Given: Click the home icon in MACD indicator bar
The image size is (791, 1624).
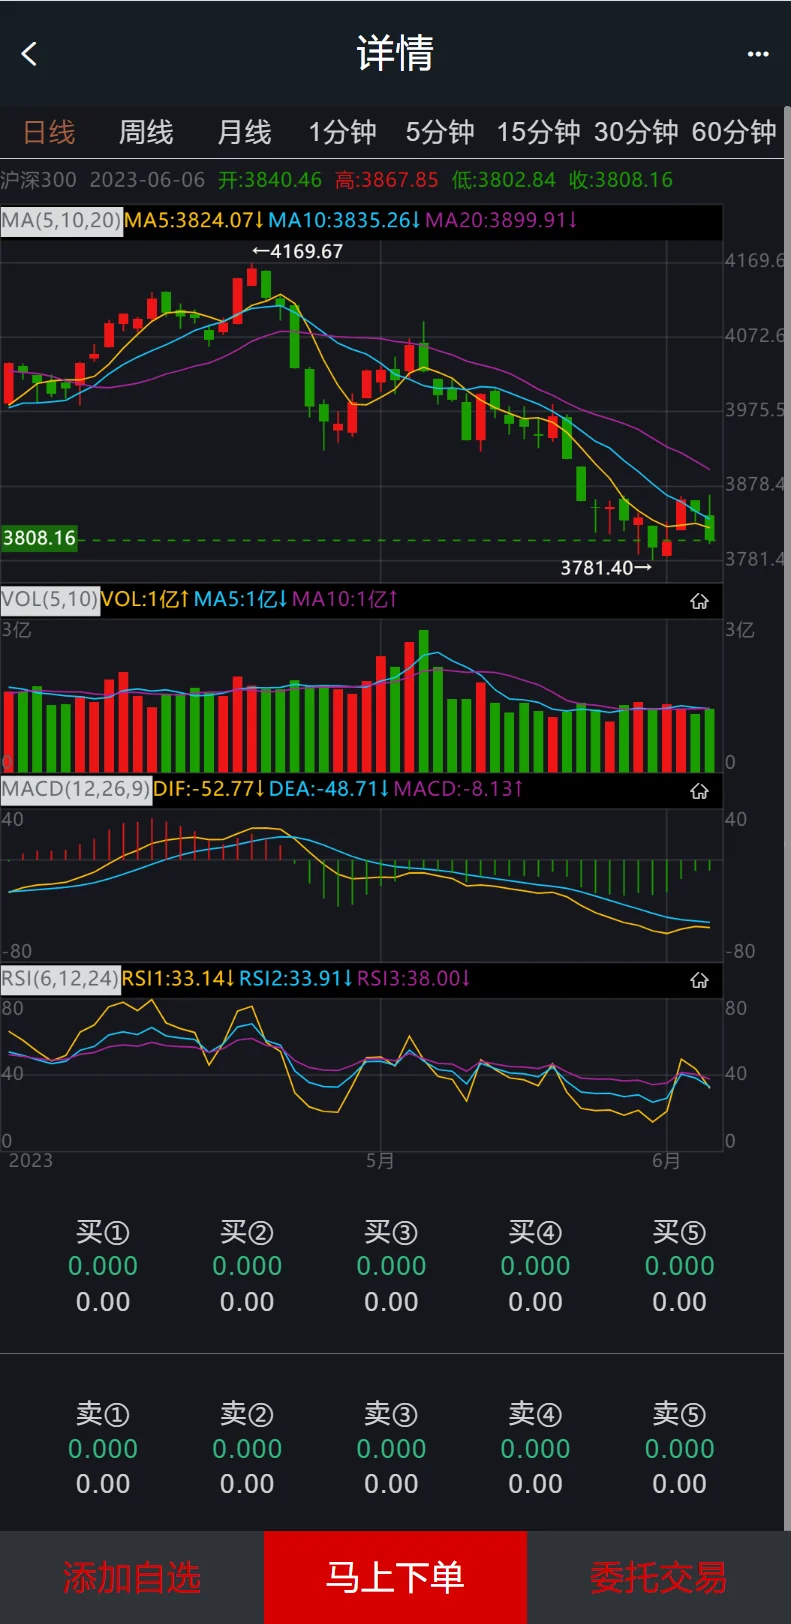Looking at the screenshot, I should point(699,791).
